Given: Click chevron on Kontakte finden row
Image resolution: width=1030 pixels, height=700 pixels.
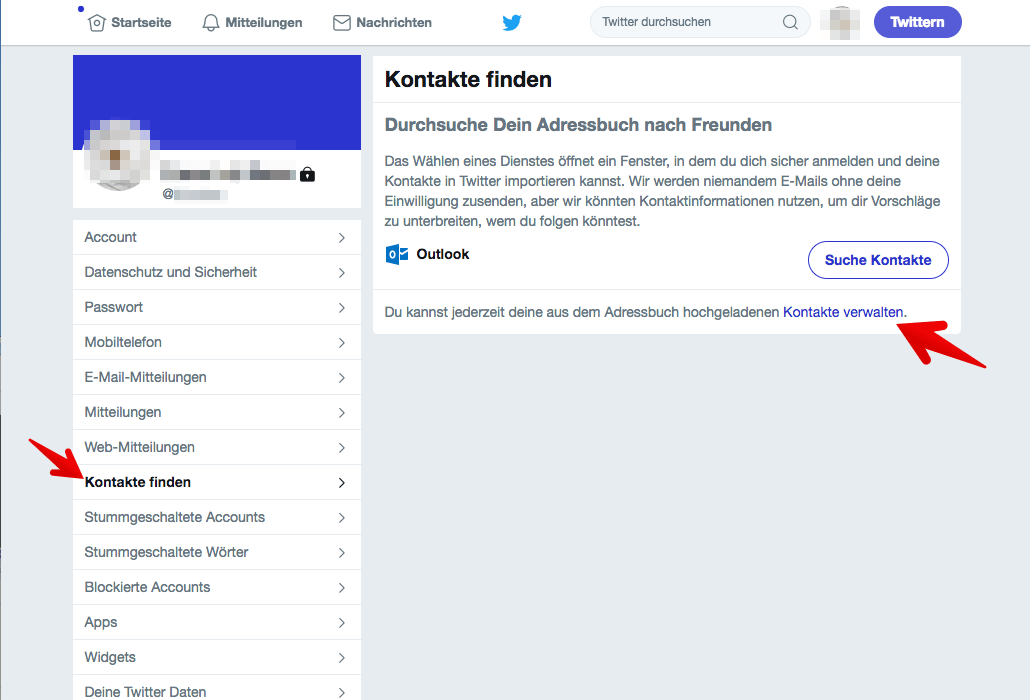Looking at the screenshot, I should (342, 483).
